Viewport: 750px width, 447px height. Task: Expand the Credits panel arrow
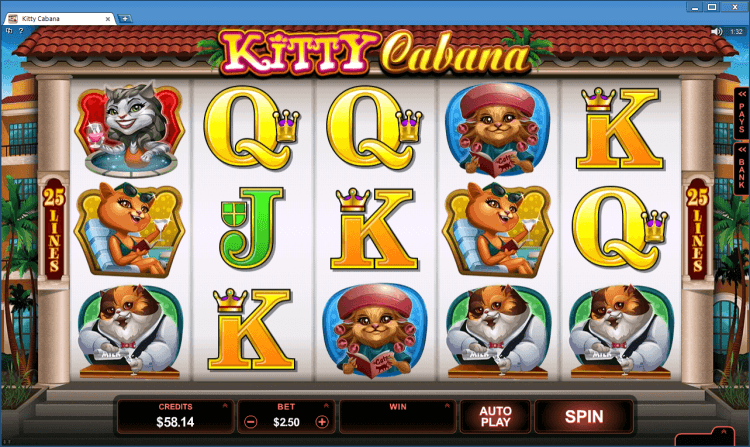point(225,406)
